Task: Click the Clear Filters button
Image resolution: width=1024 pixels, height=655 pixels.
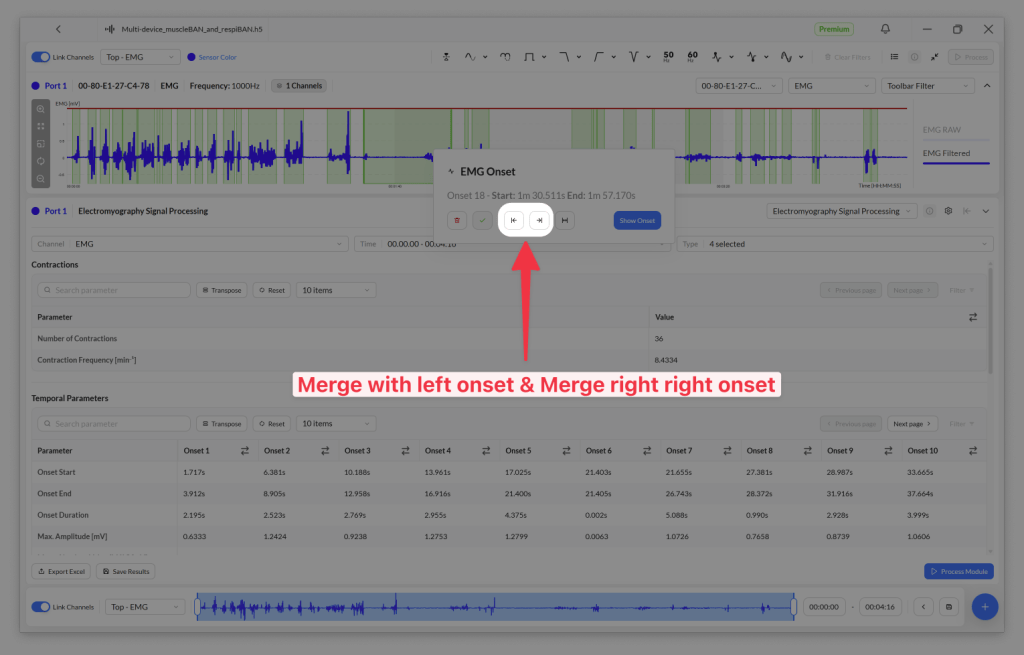Action: (x=847, y=57)
